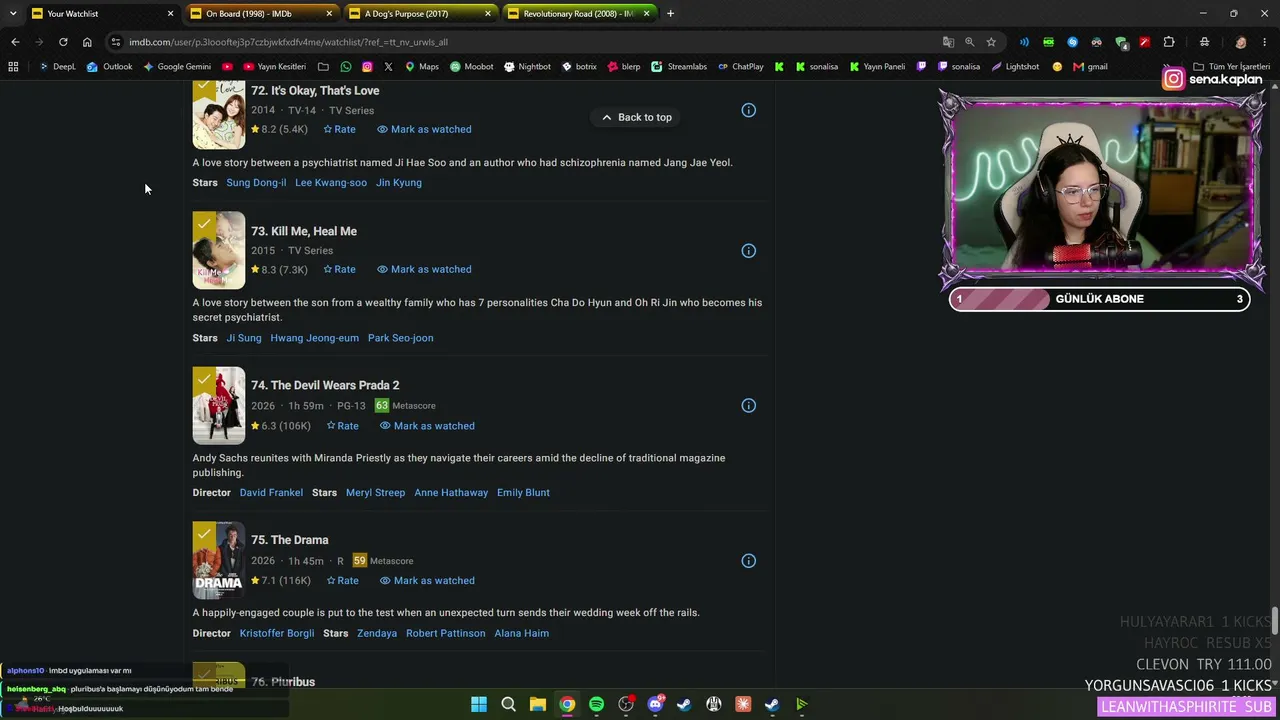
Task: Show info for The Devil Wears Prada 2
Action: [x=748, y=405]
